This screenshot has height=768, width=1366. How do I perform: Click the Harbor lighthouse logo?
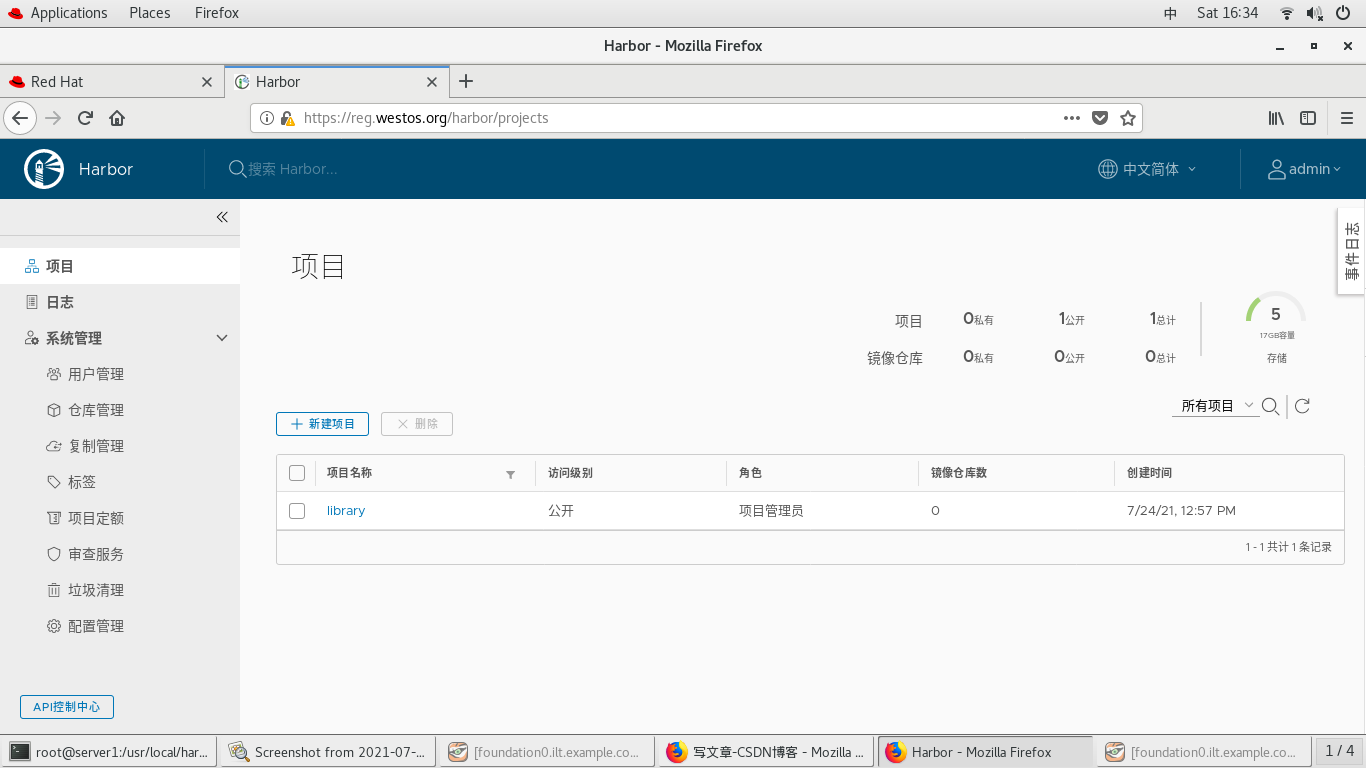44,169
